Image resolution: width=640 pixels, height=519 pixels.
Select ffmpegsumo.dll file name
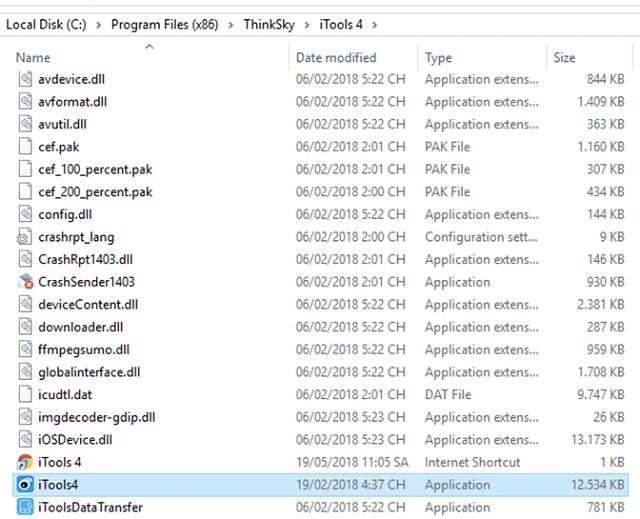pos(84,350)
